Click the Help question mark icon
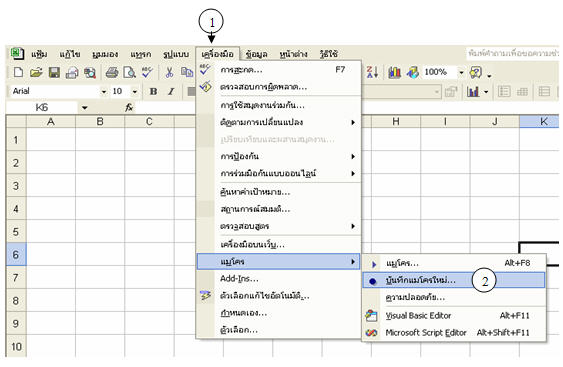Image resolution: width=563 pixels, height=367 pixels. [476, 73]
